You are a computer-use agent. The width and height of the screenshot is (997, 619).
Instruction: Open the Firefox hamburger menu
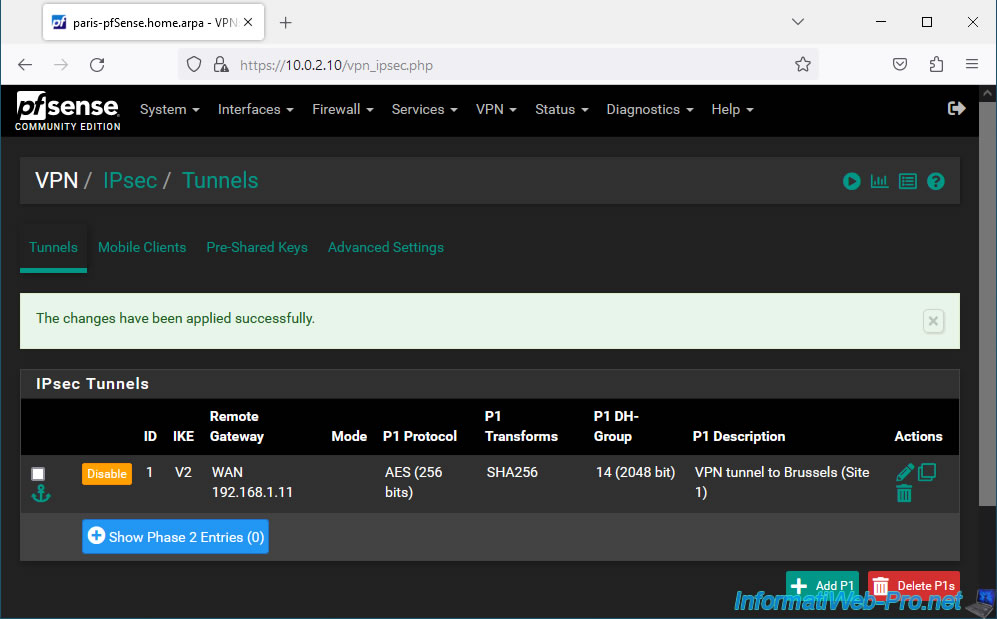pyautogui.click(x=972, y=64)
